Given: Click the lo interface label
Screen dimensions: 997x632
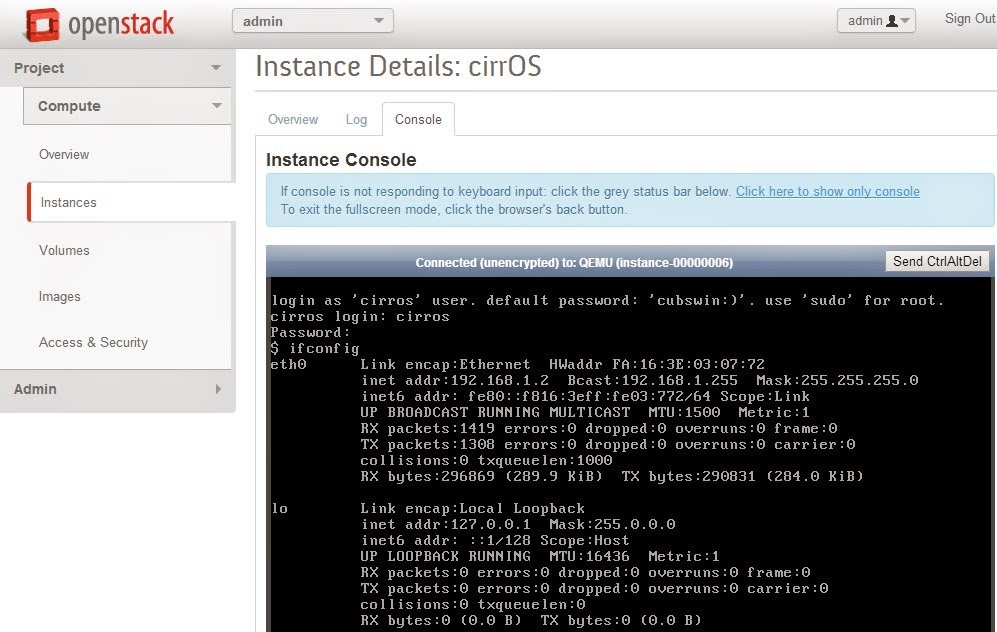Looking at the screenshot, I should 279,508.
